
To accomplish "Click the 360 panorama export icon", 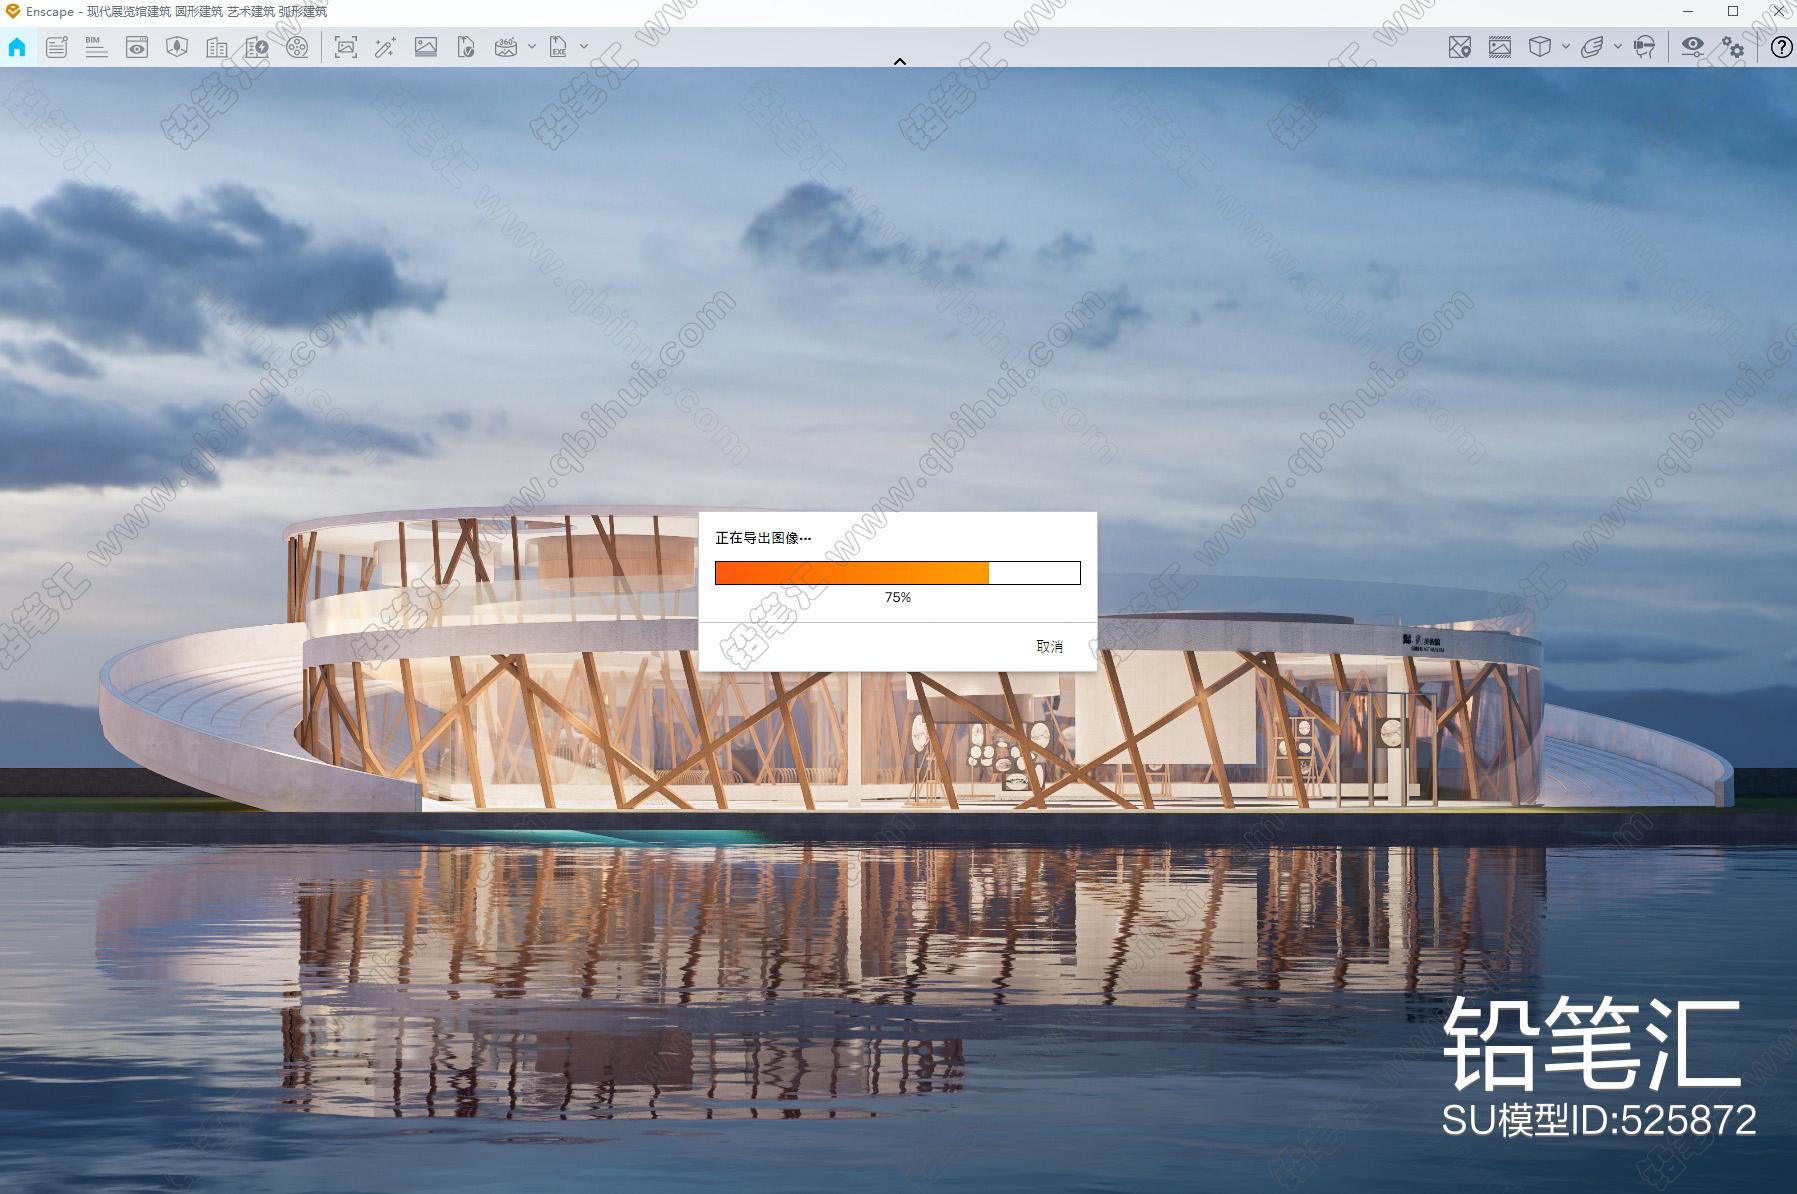I will [x=506, y=47].
